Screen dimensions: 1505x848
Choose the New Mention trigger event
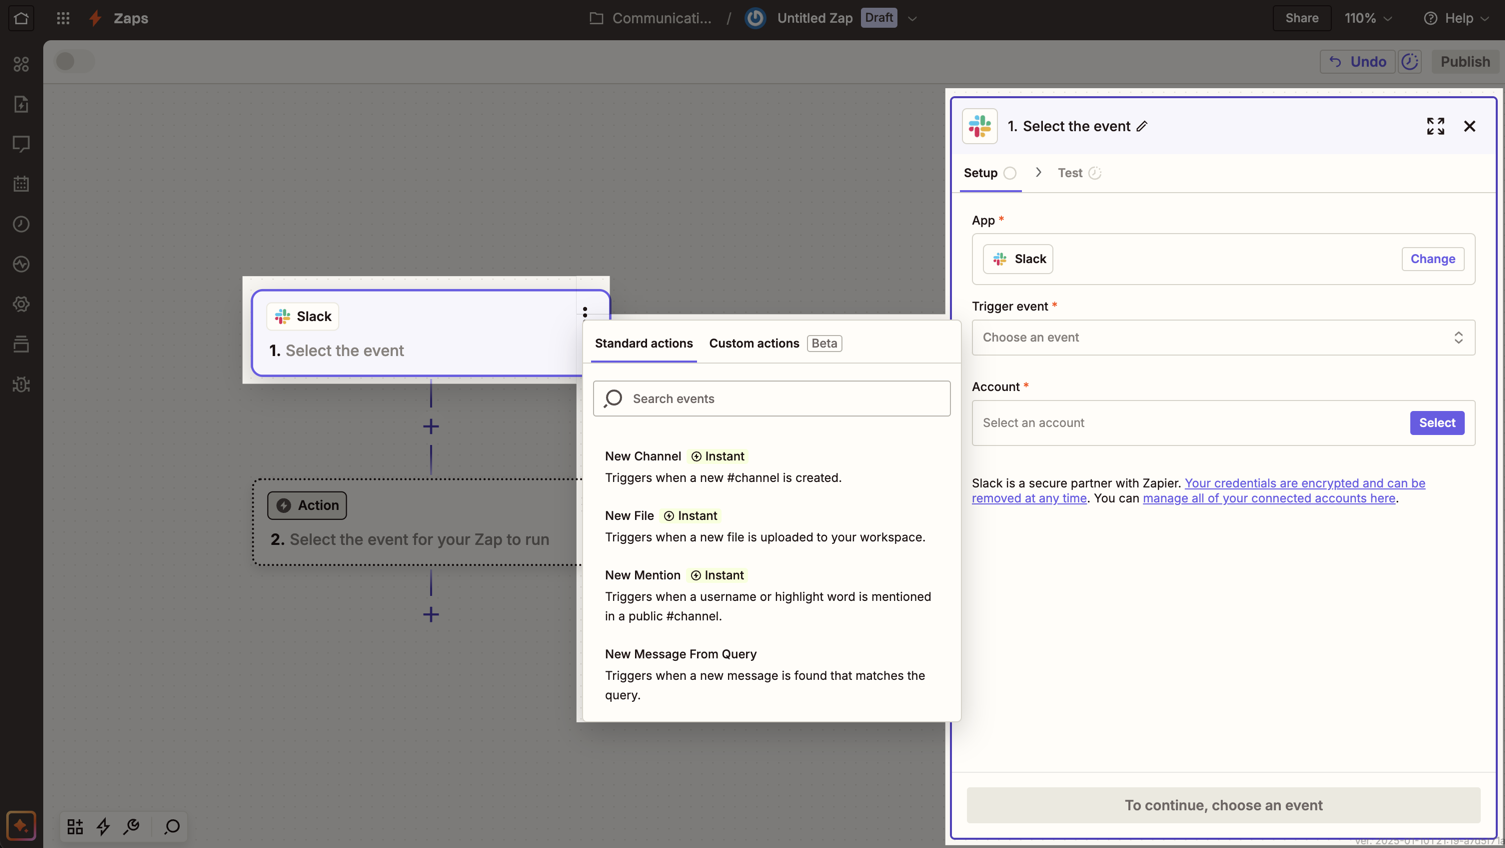(643, 576)
